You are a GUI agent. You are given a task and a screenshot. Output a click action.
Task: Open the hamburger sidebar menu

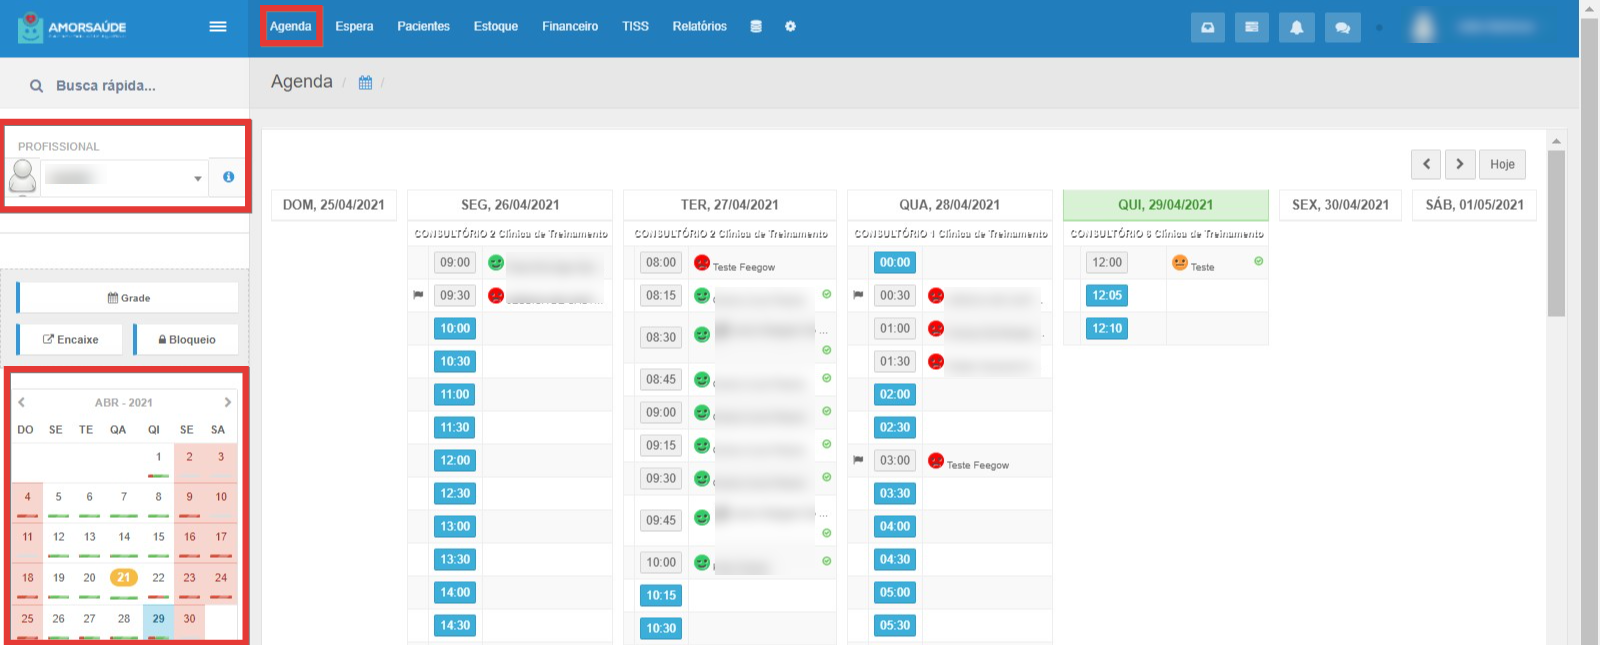click(217, 27)
